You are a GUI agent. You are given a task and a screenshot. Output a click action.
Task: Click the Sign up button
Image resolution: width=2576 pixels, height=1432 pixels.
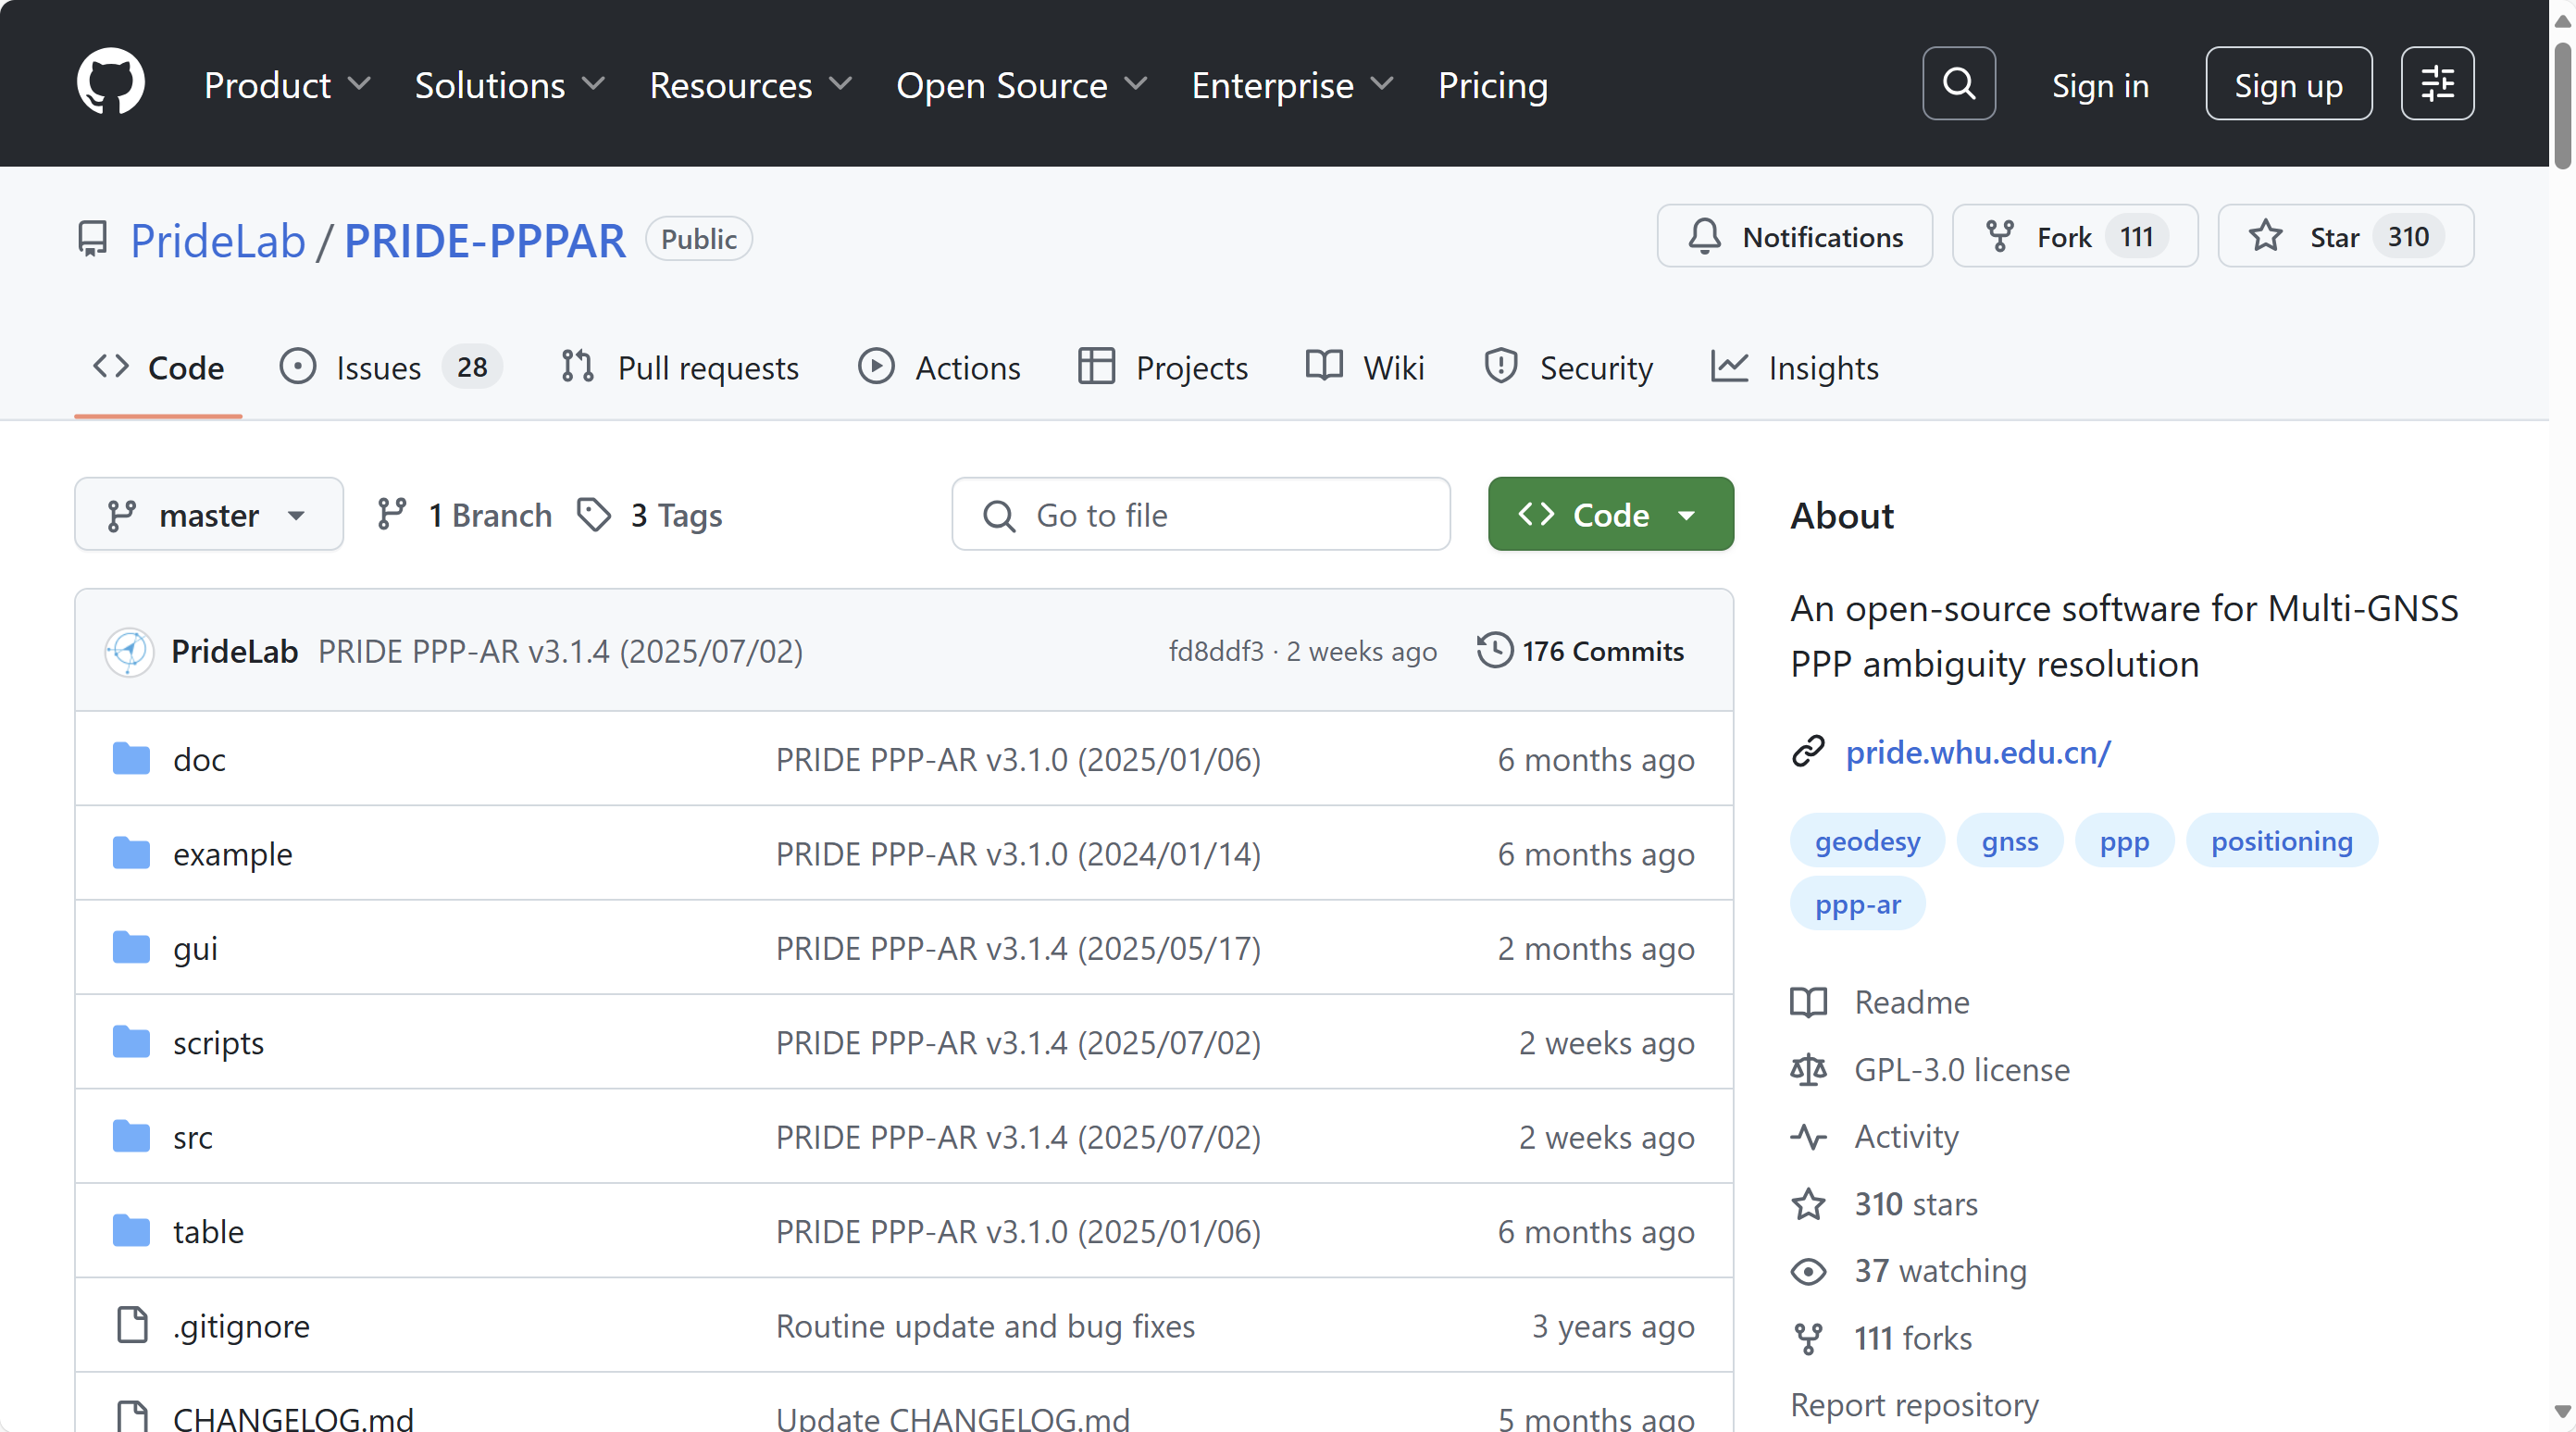pos(2288,83)
